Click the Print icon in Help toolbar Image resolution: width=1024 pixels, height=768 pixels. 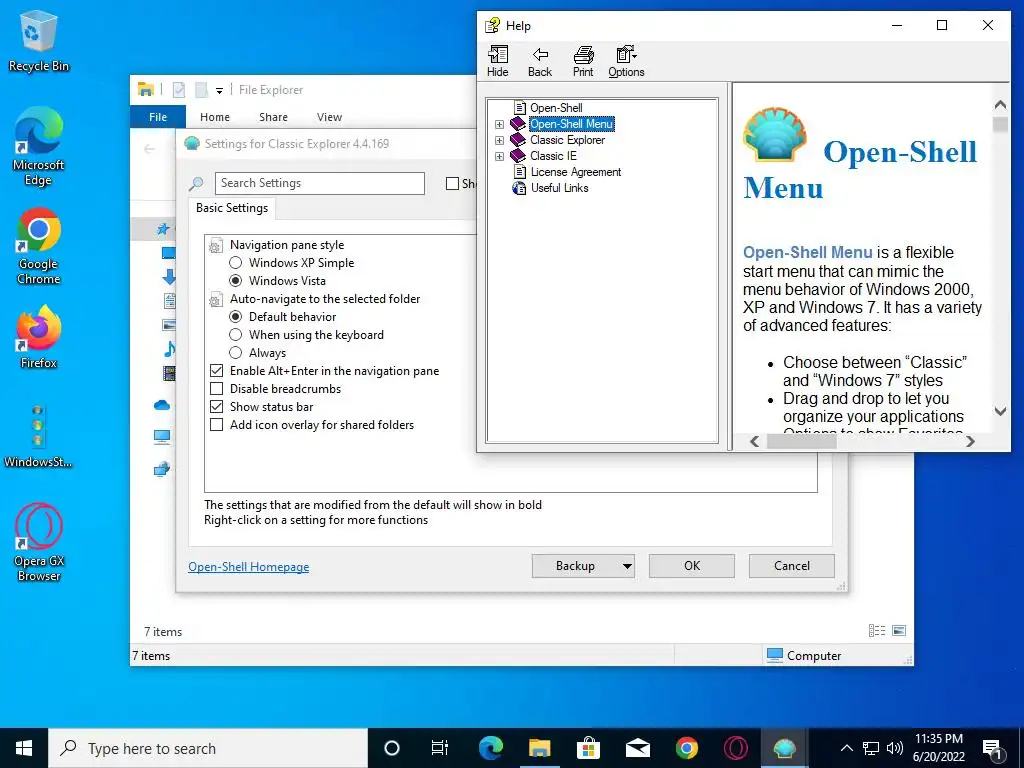coord(583,61)
